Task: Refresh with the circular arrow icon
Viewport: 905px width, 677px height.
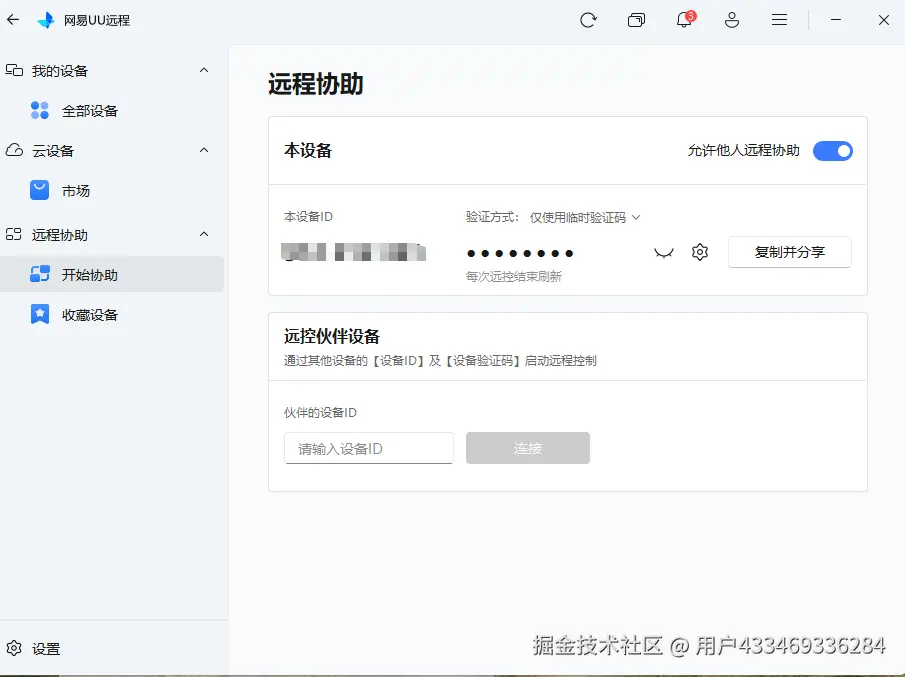Action: click(588, 20)
